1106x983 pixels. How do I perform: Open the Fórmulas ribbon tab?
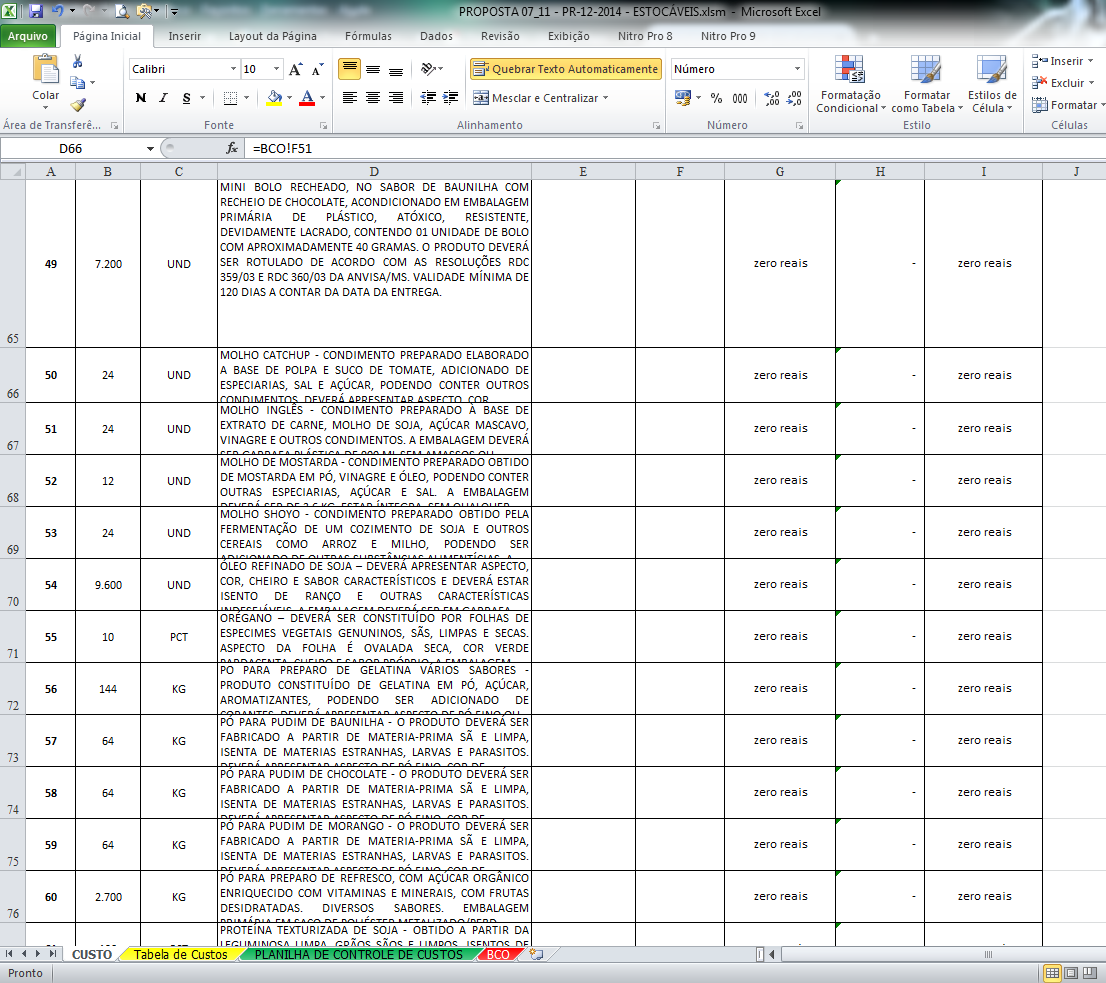[x=368, y=36]
